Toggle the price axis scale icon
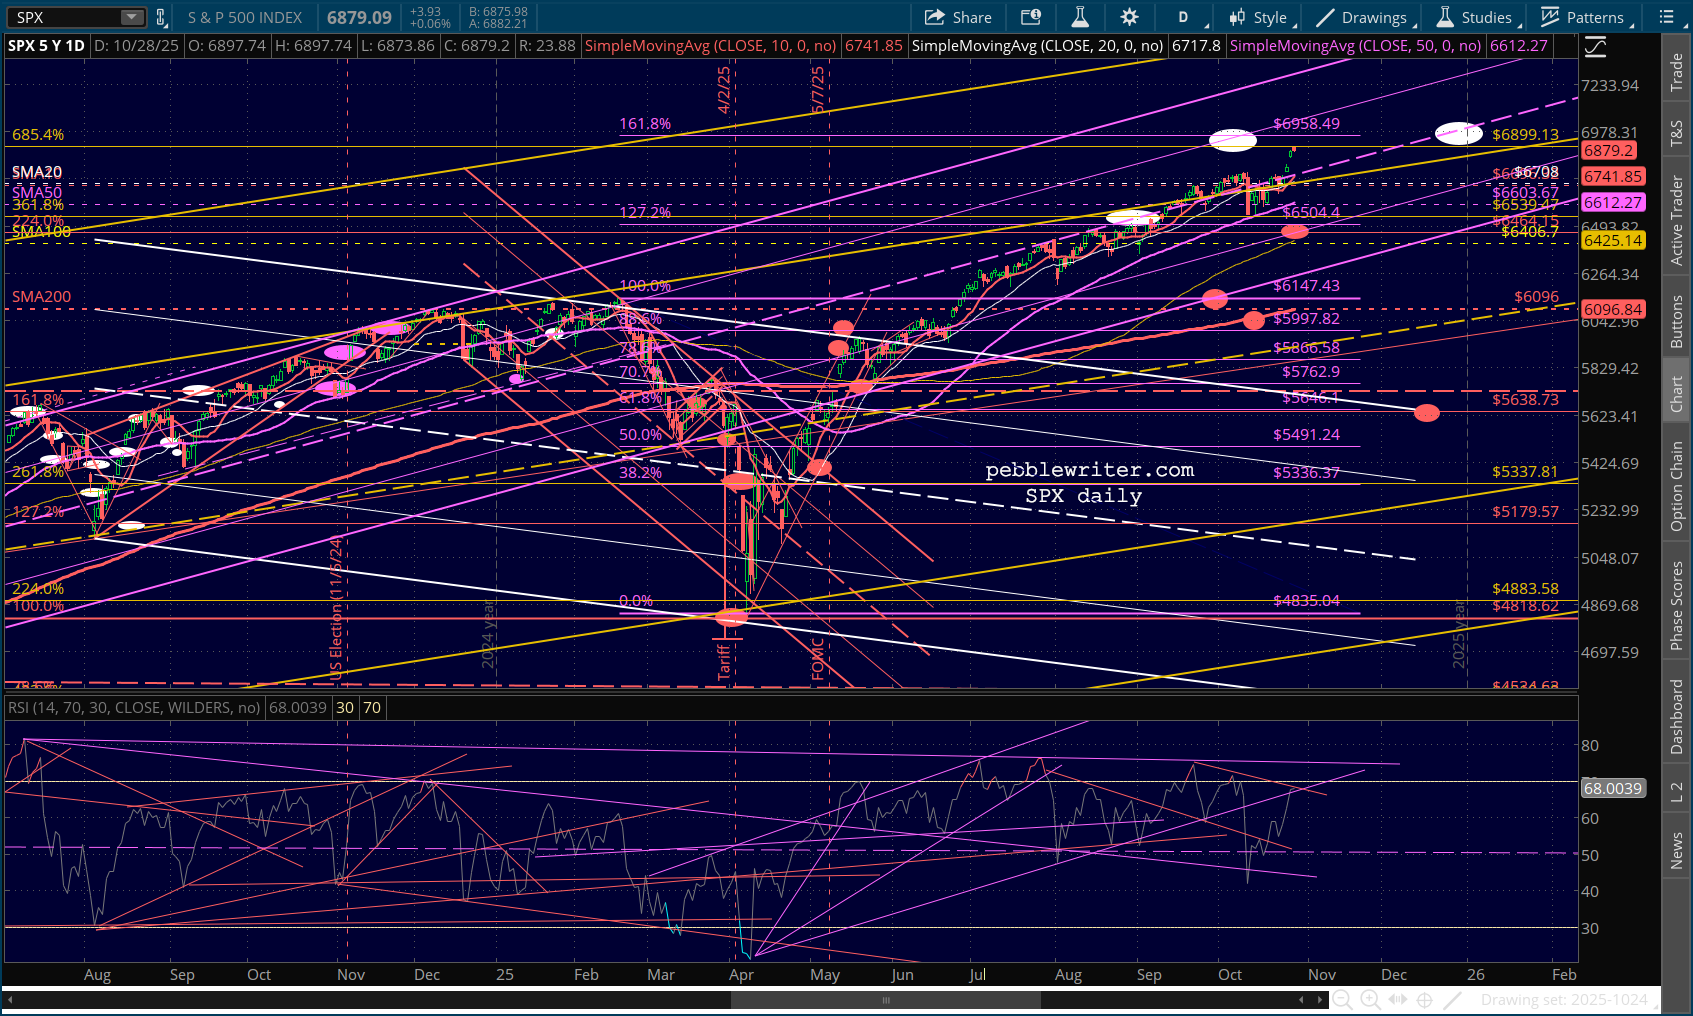This screenshot has width=1693, height=1016. [1595, 46]
